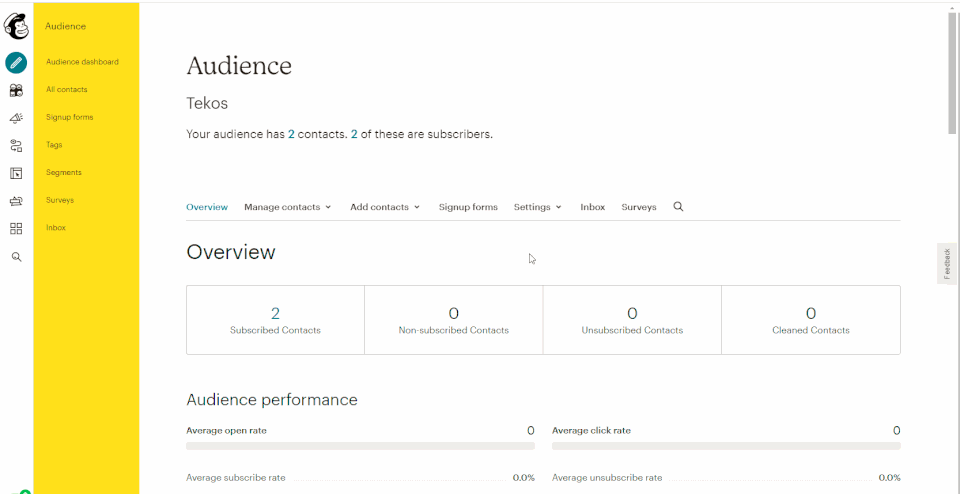Expand the Add contacts dropdown
960x494 pixels.
point(385,207)
